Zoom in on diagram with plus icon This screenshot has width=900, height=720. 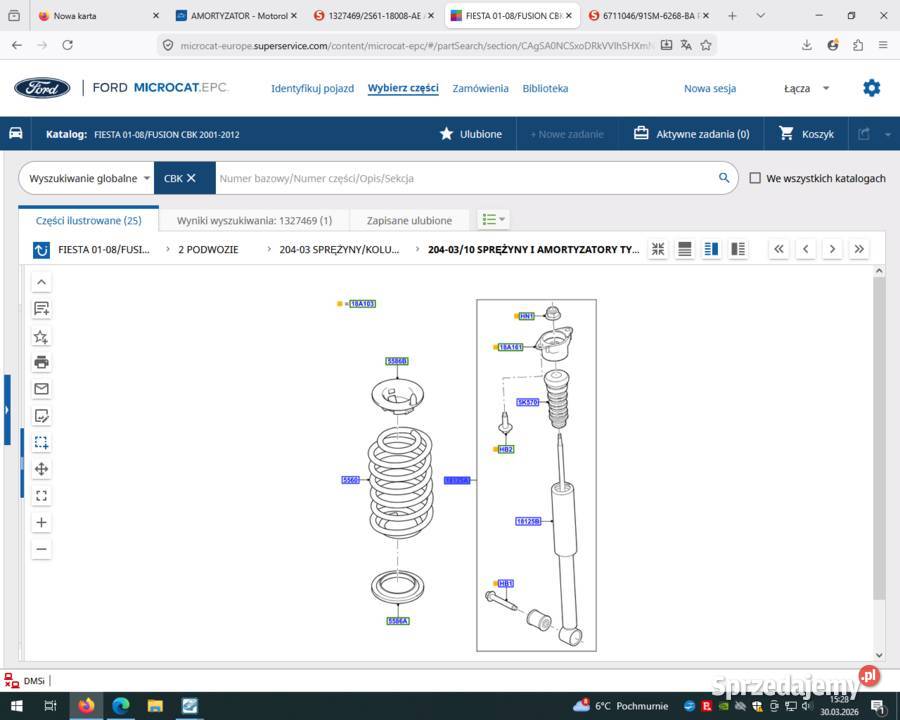pyautogui.click(x=41, y=522)
